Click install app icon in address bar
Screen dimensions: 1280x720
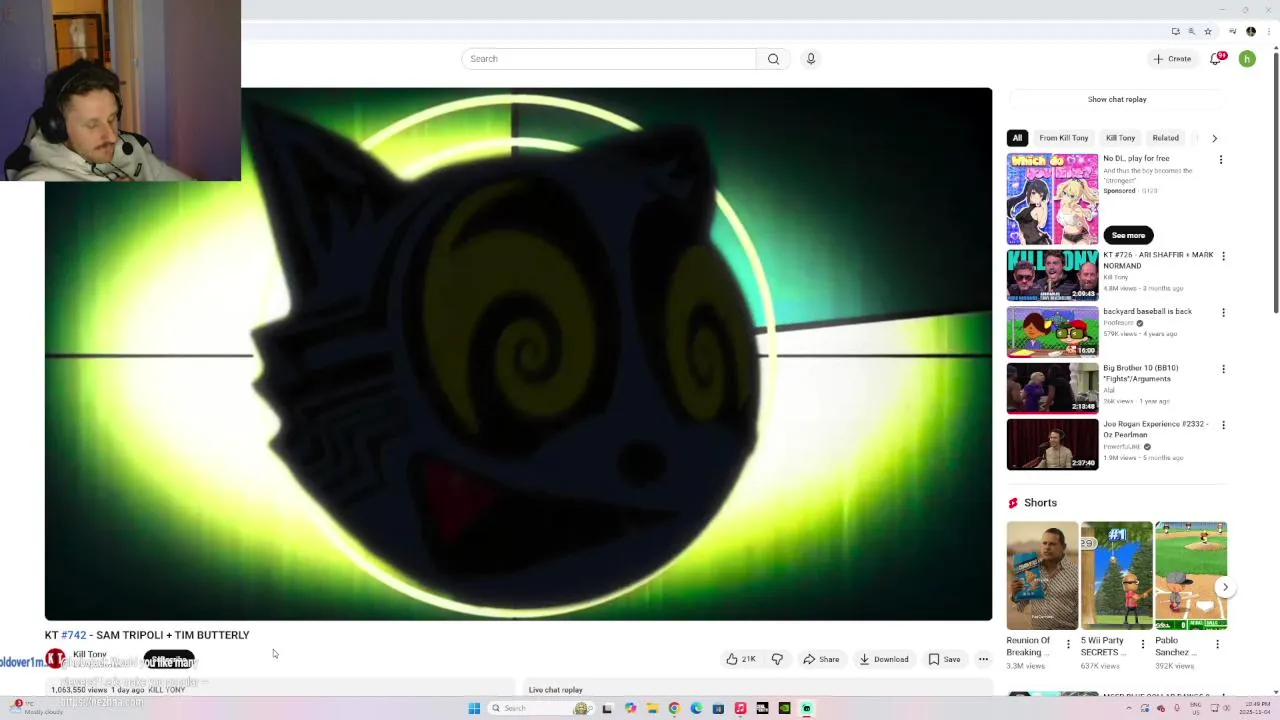(x=1175, y=31)
